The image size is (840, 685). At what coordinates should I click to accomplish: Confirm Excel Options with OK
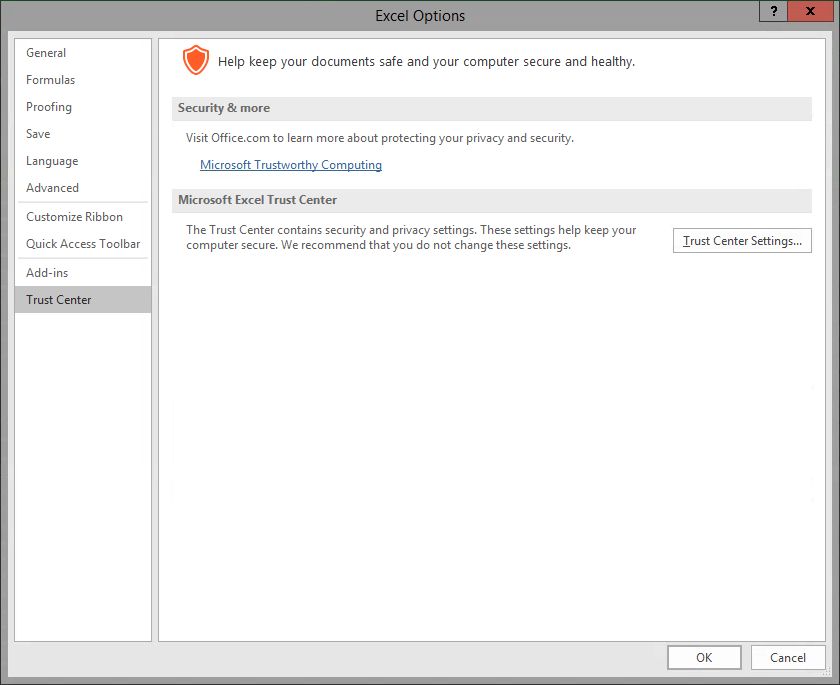point(704,657)
